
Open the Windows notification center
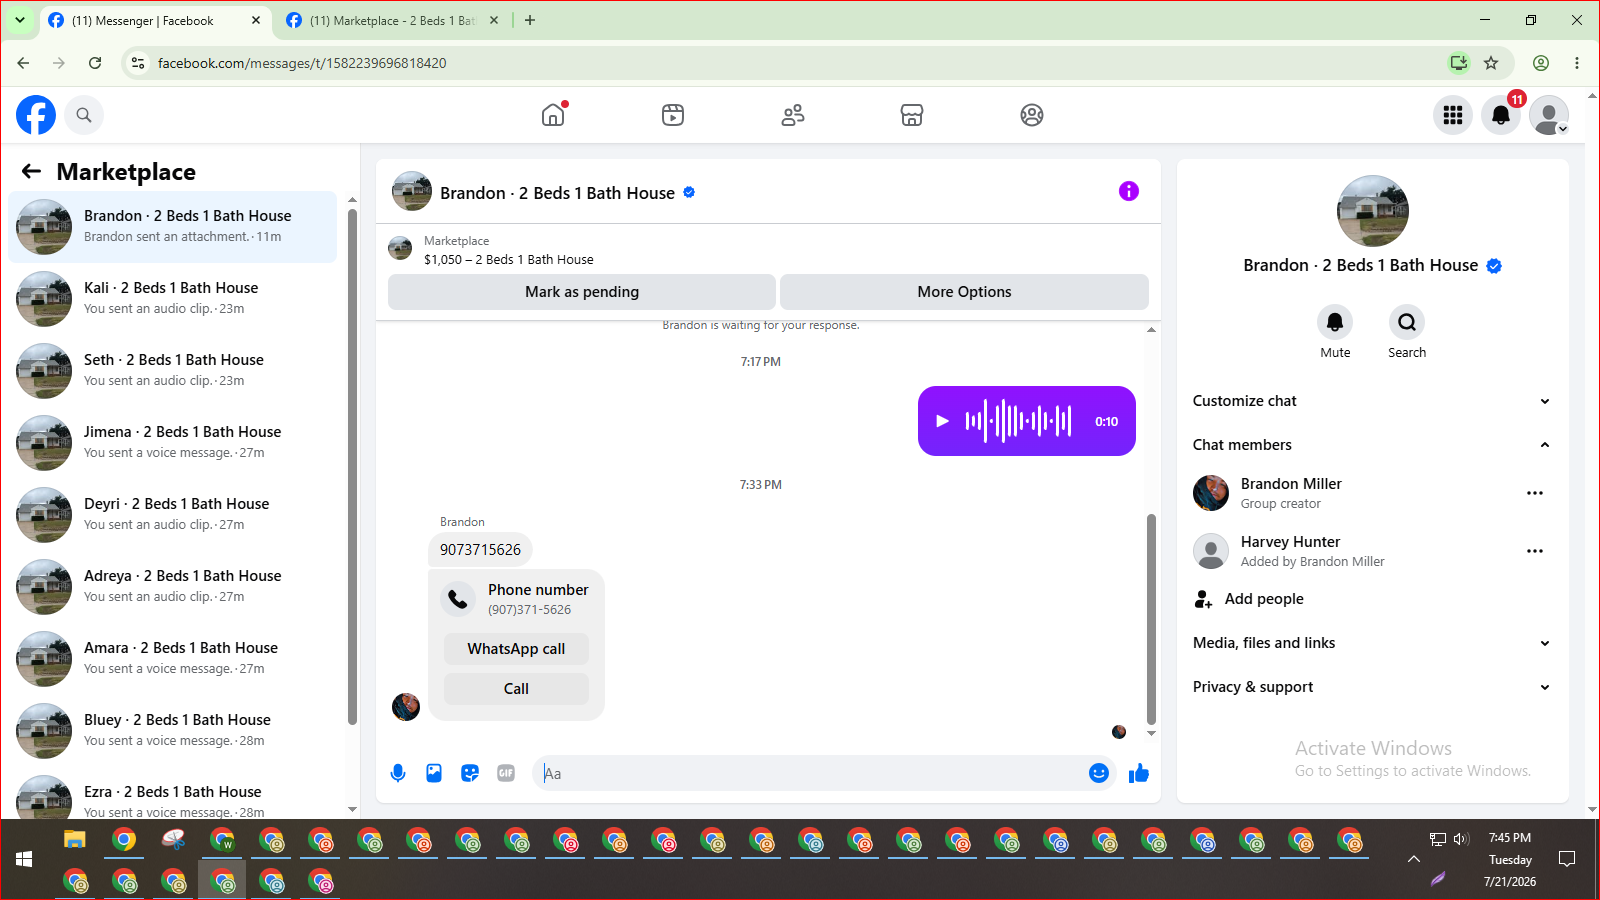pos(1567,859)
